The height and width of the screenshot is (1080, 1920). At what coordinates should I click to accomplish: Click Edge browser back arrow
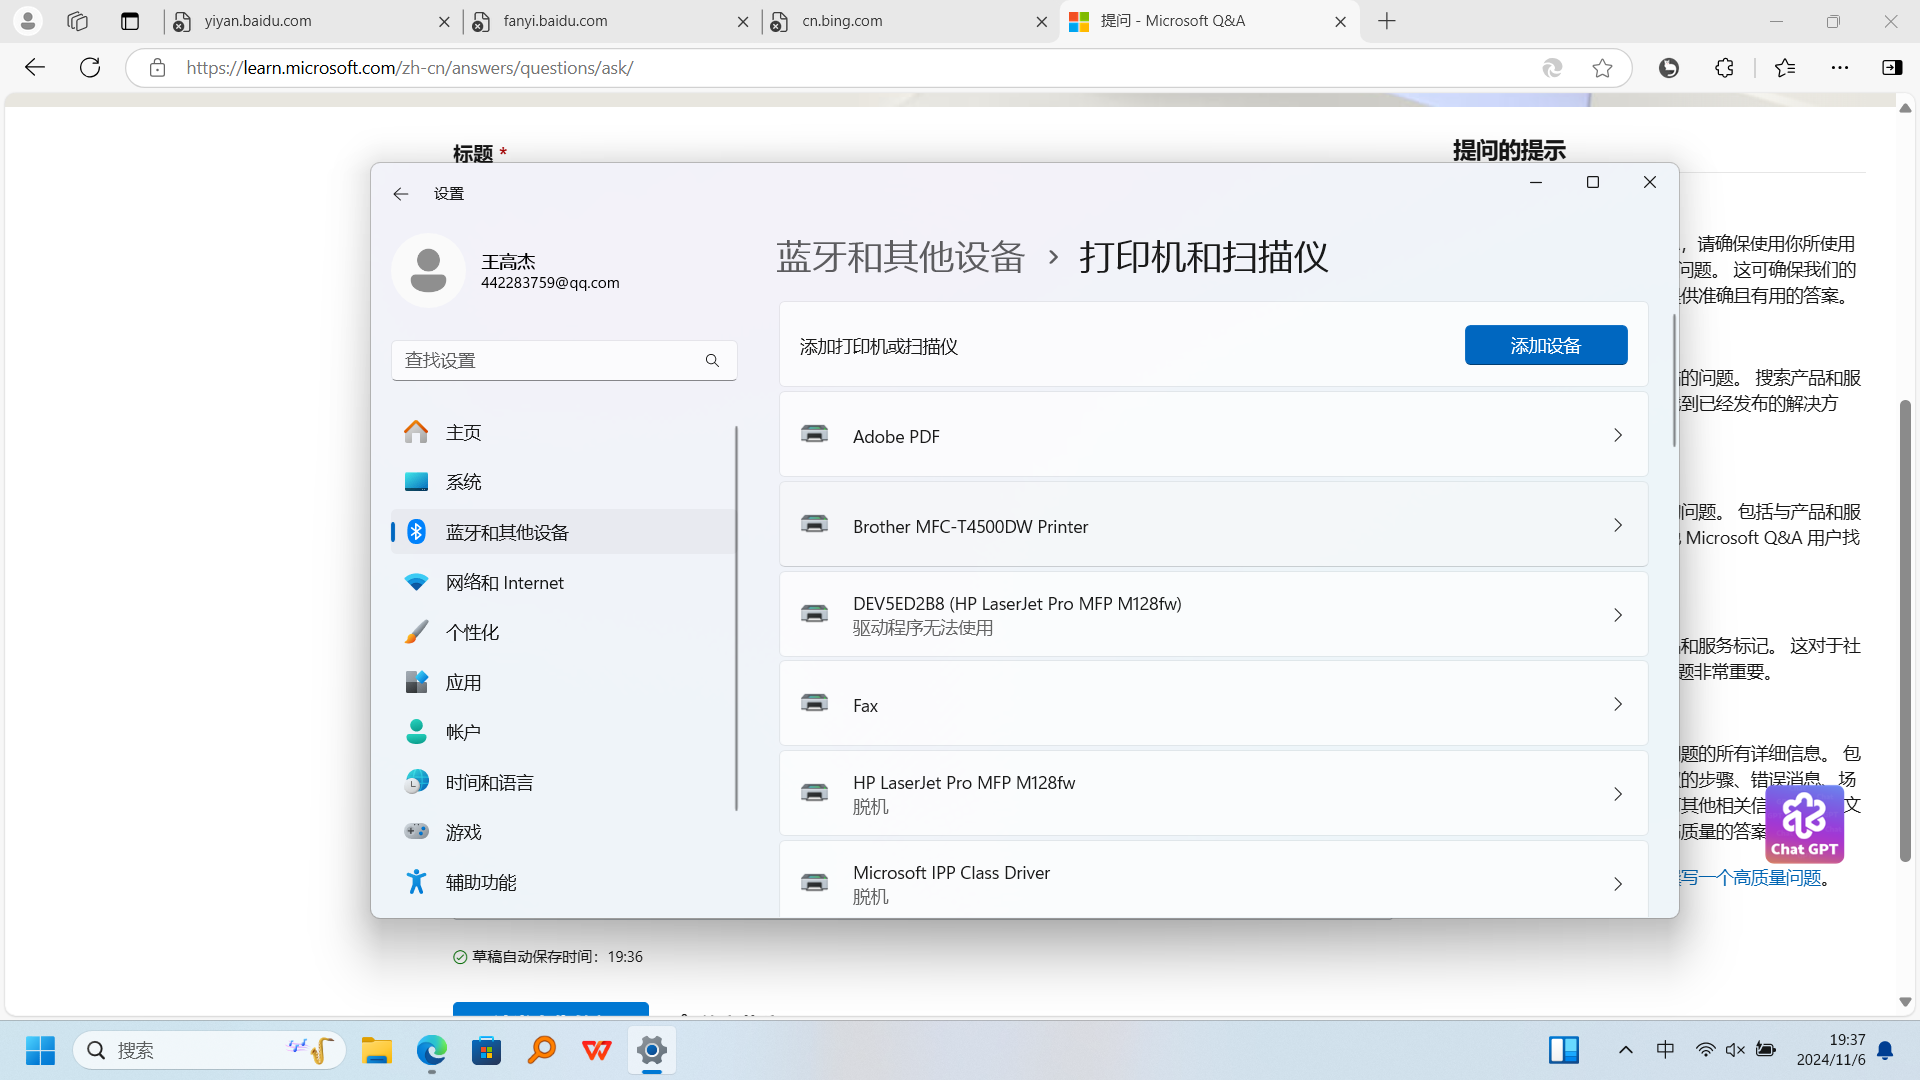(x=35, y=67)
